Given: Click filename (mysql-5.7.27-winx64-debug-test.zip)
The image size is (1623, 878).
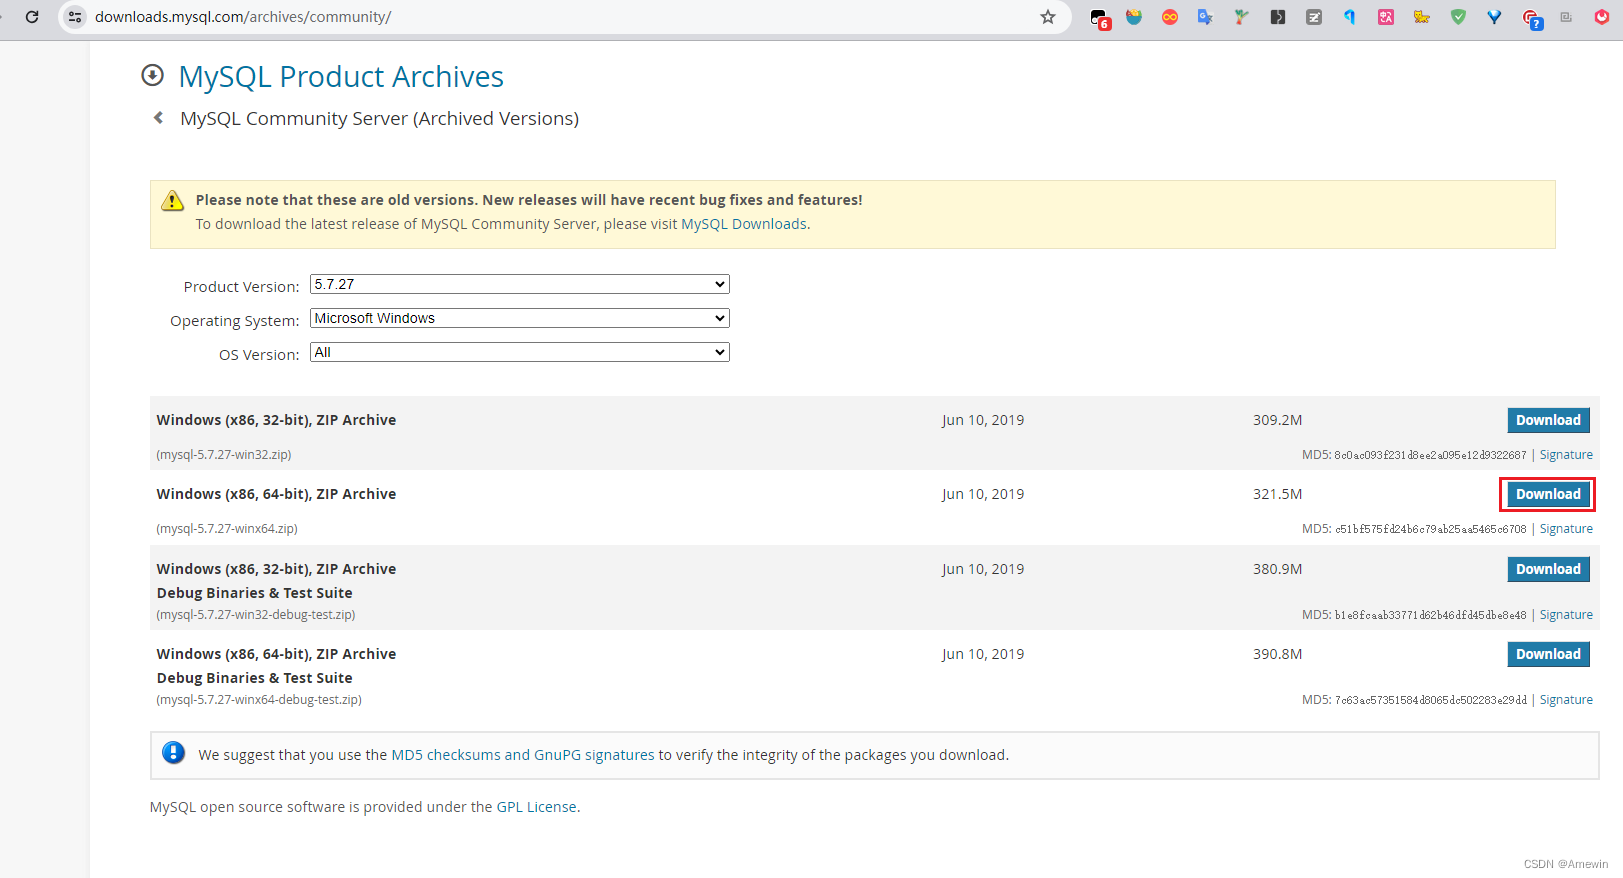Looking at the screenshot, I should [259, 700].
